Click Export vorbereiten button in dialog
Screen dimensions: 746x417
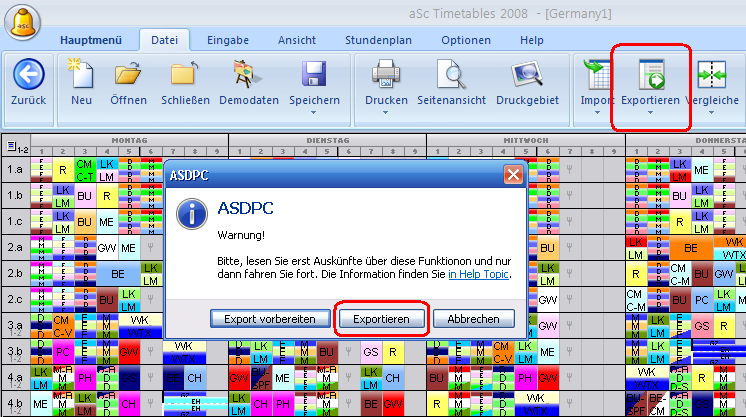[270, 319]
